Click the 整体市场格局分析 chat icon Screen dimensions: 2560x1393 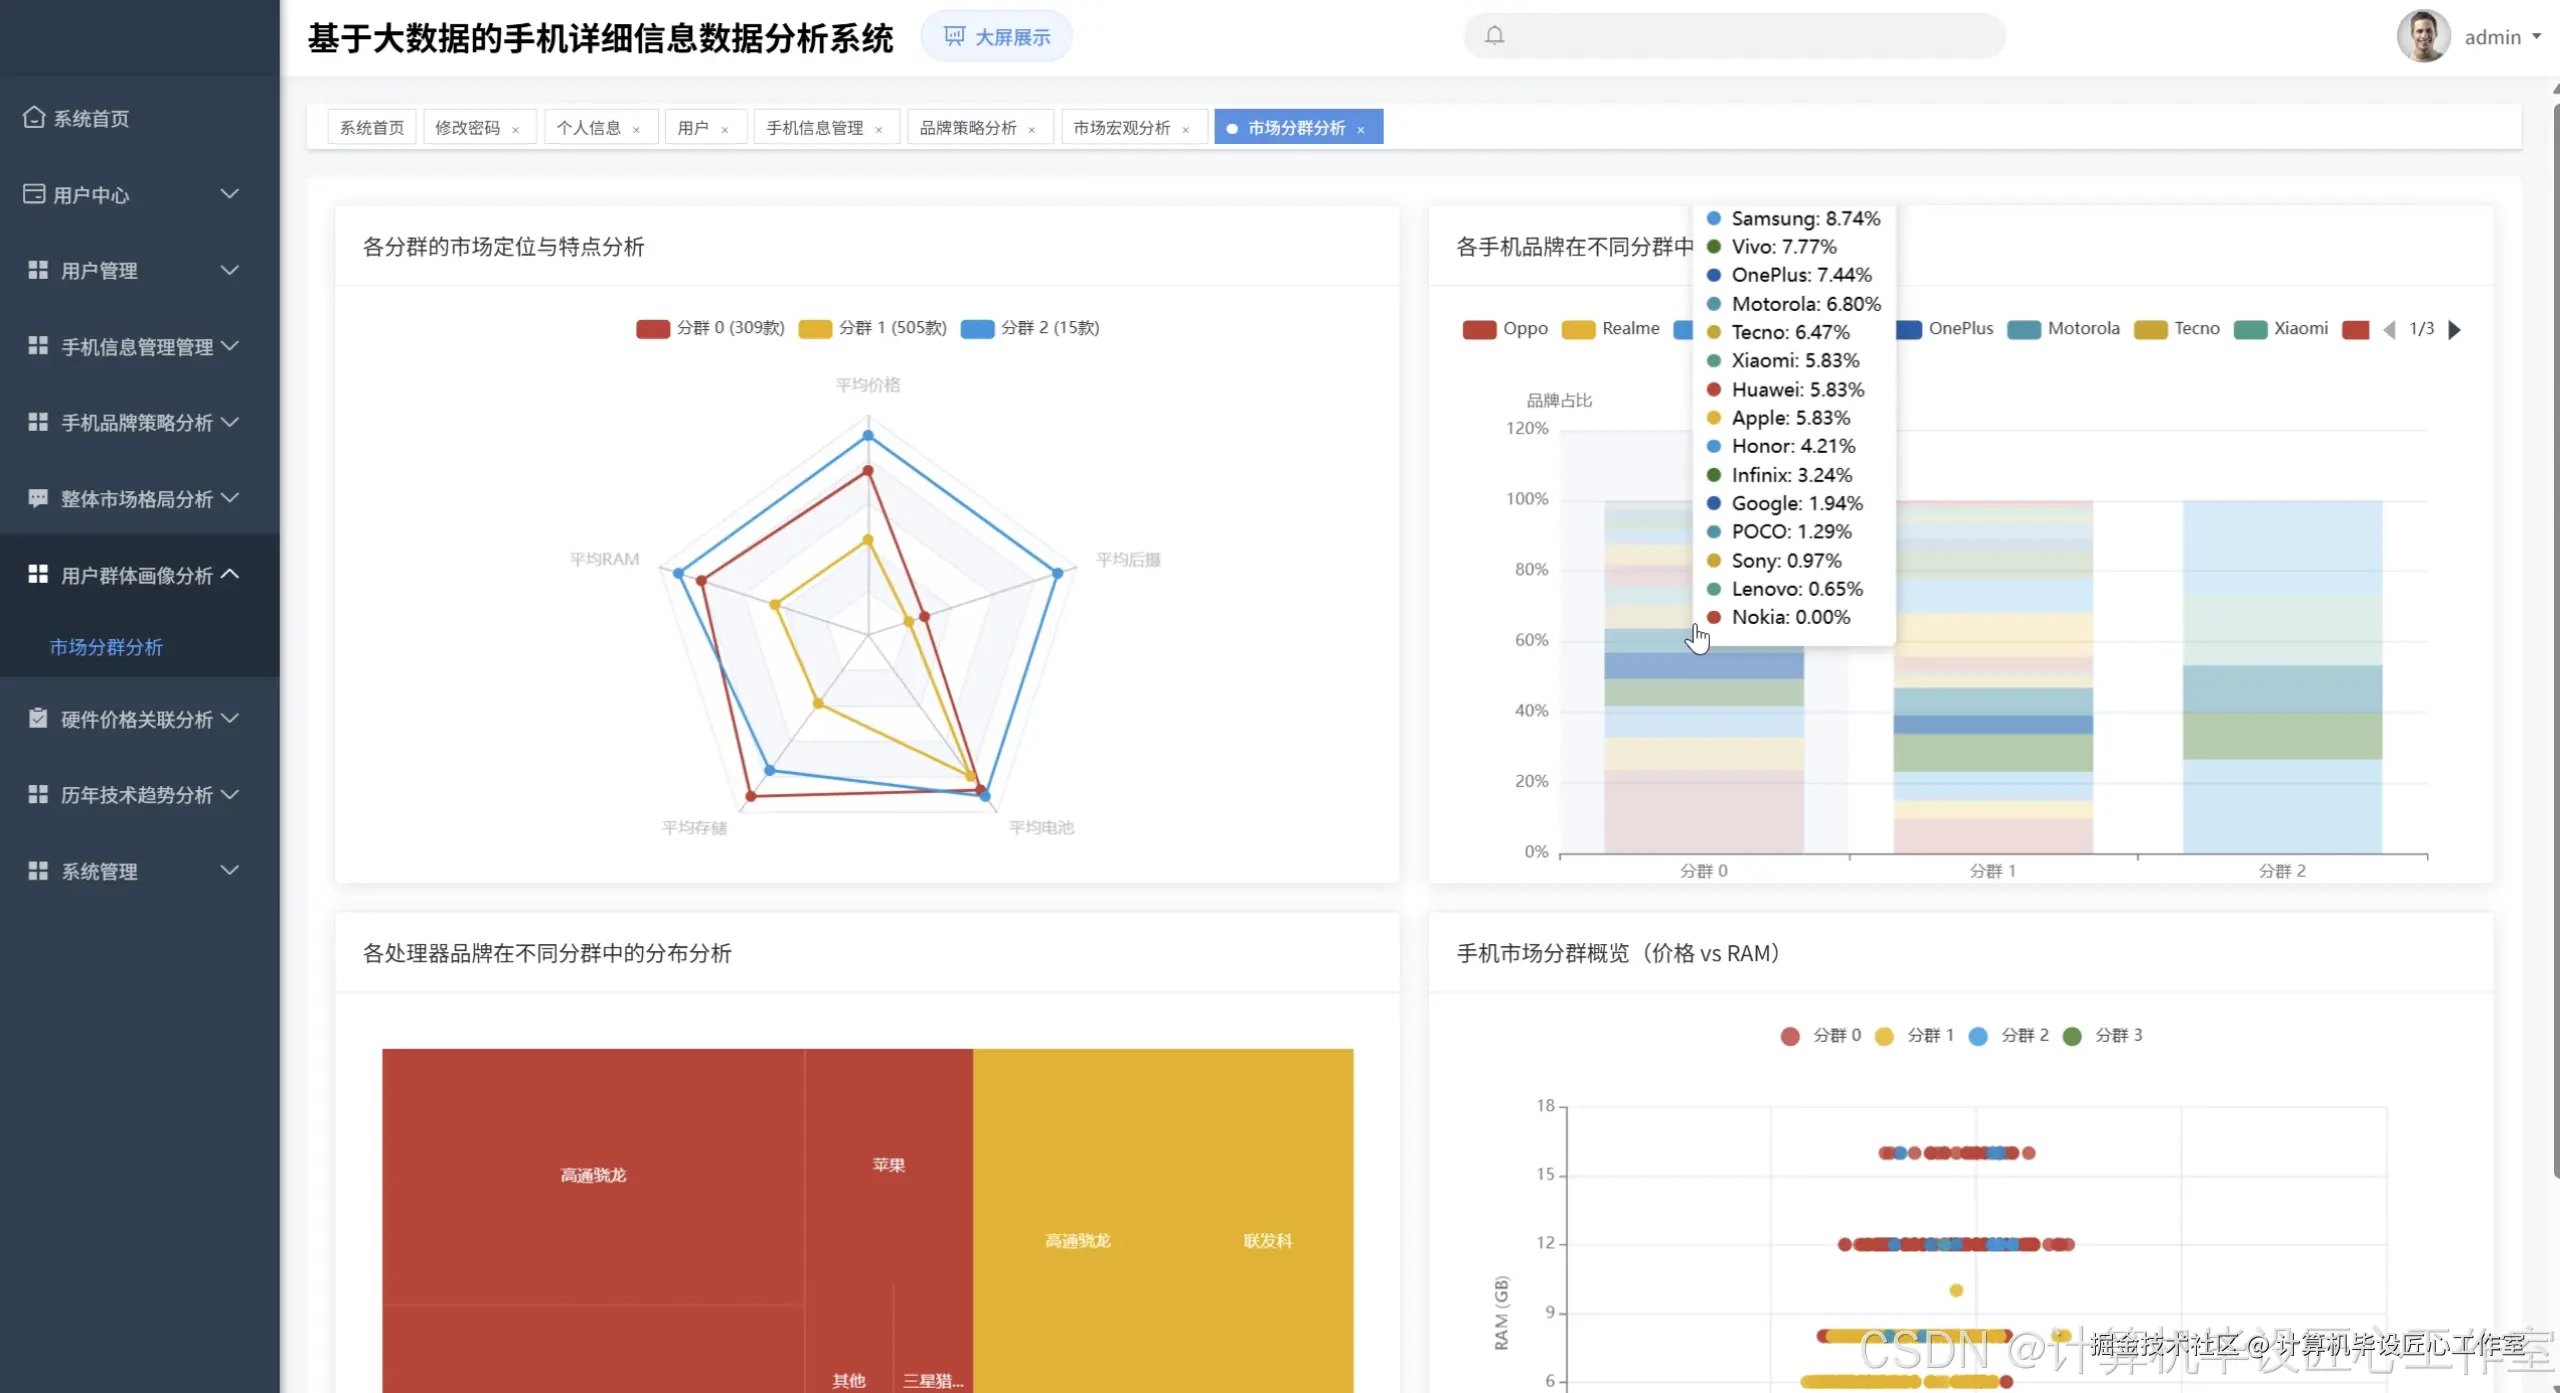click(x=38, y=498)
